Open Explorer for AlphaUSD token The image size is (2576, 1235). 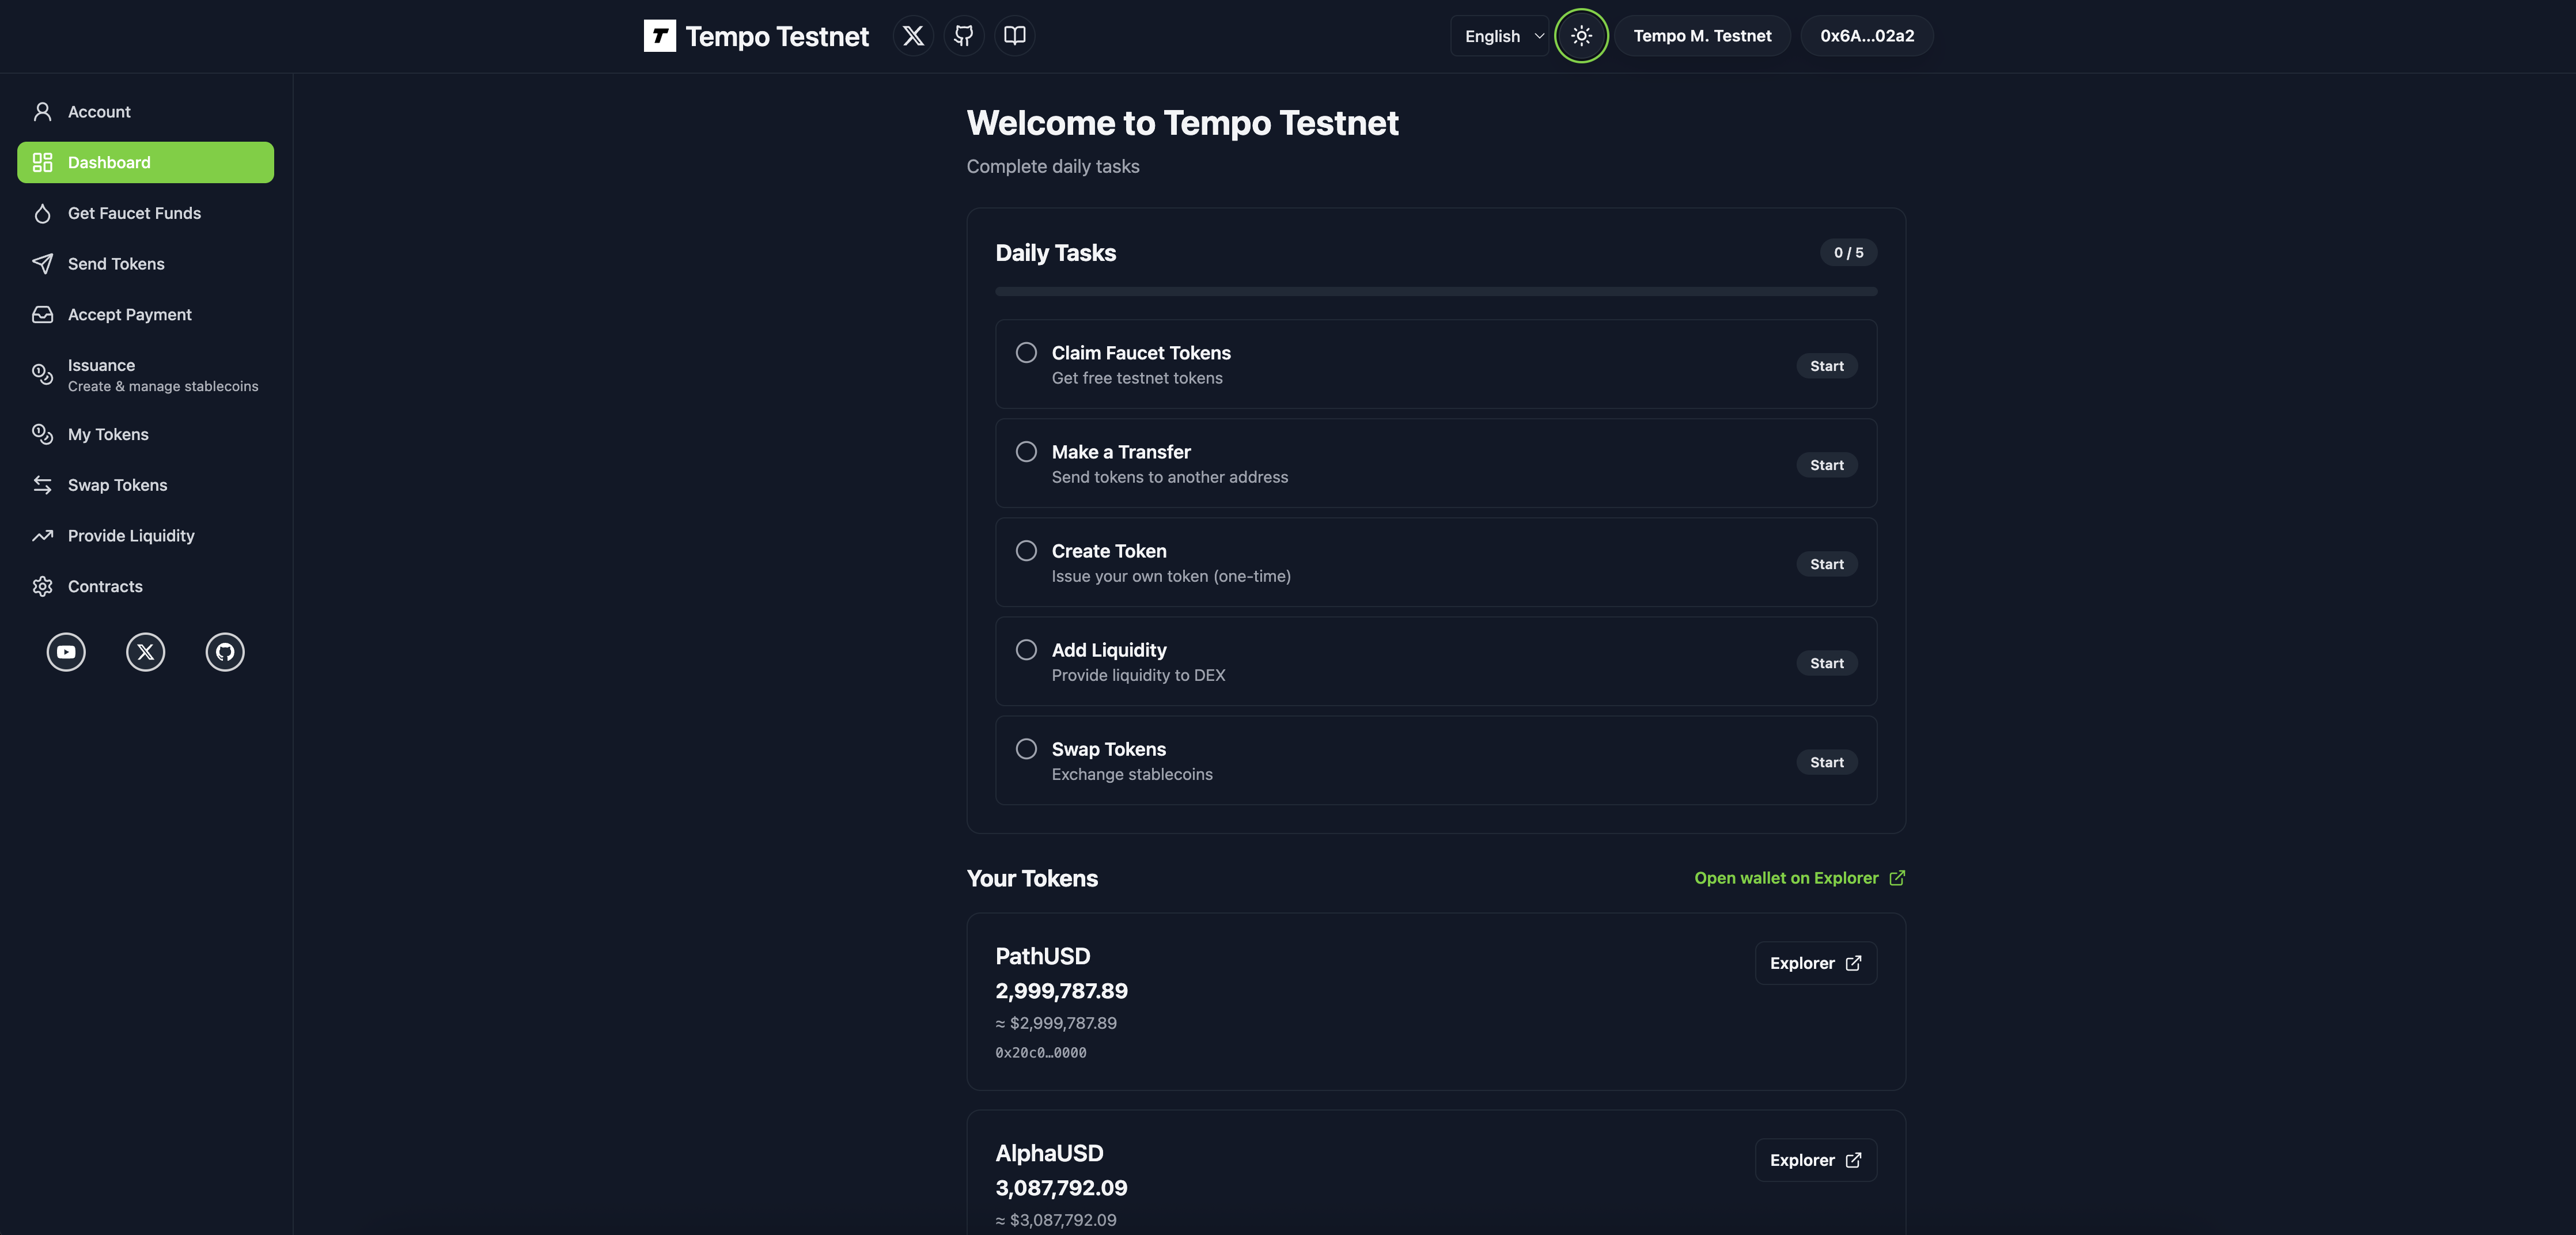[x=1815, y=1160]
